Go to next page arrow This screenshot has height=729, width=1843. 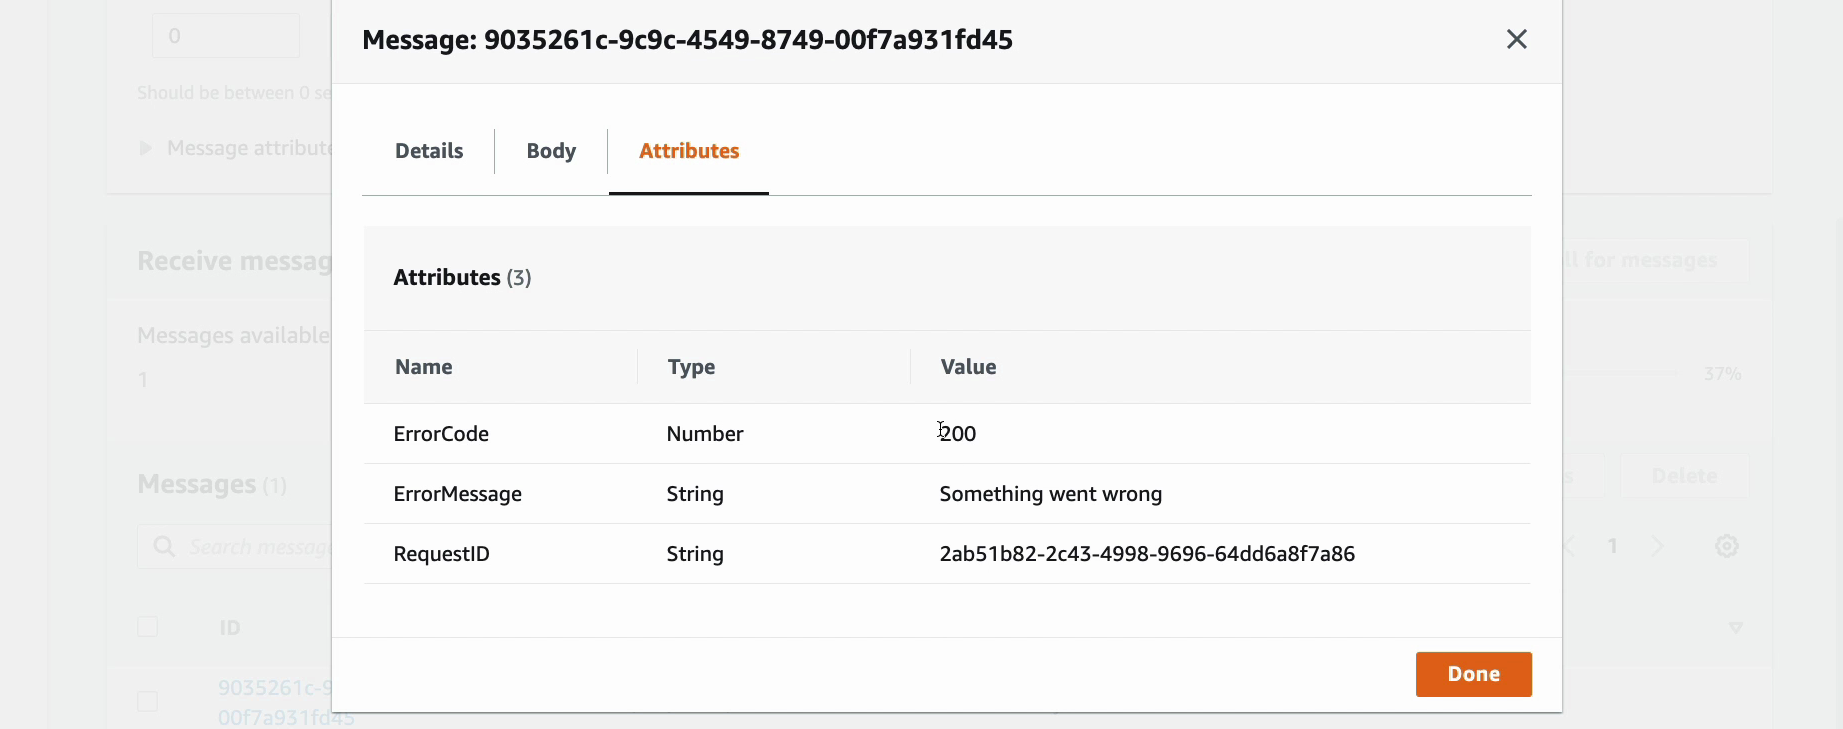1658,546
